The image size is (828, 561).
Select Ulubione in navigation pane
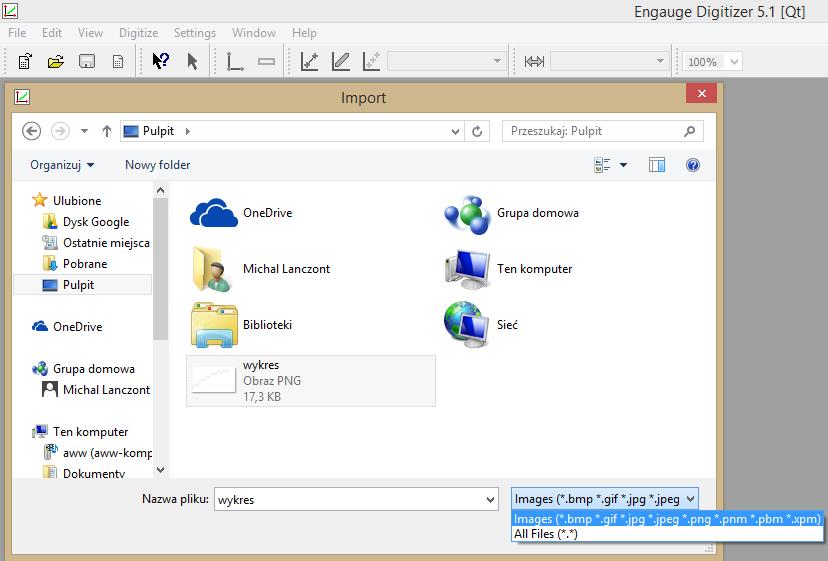click(77, 201)
